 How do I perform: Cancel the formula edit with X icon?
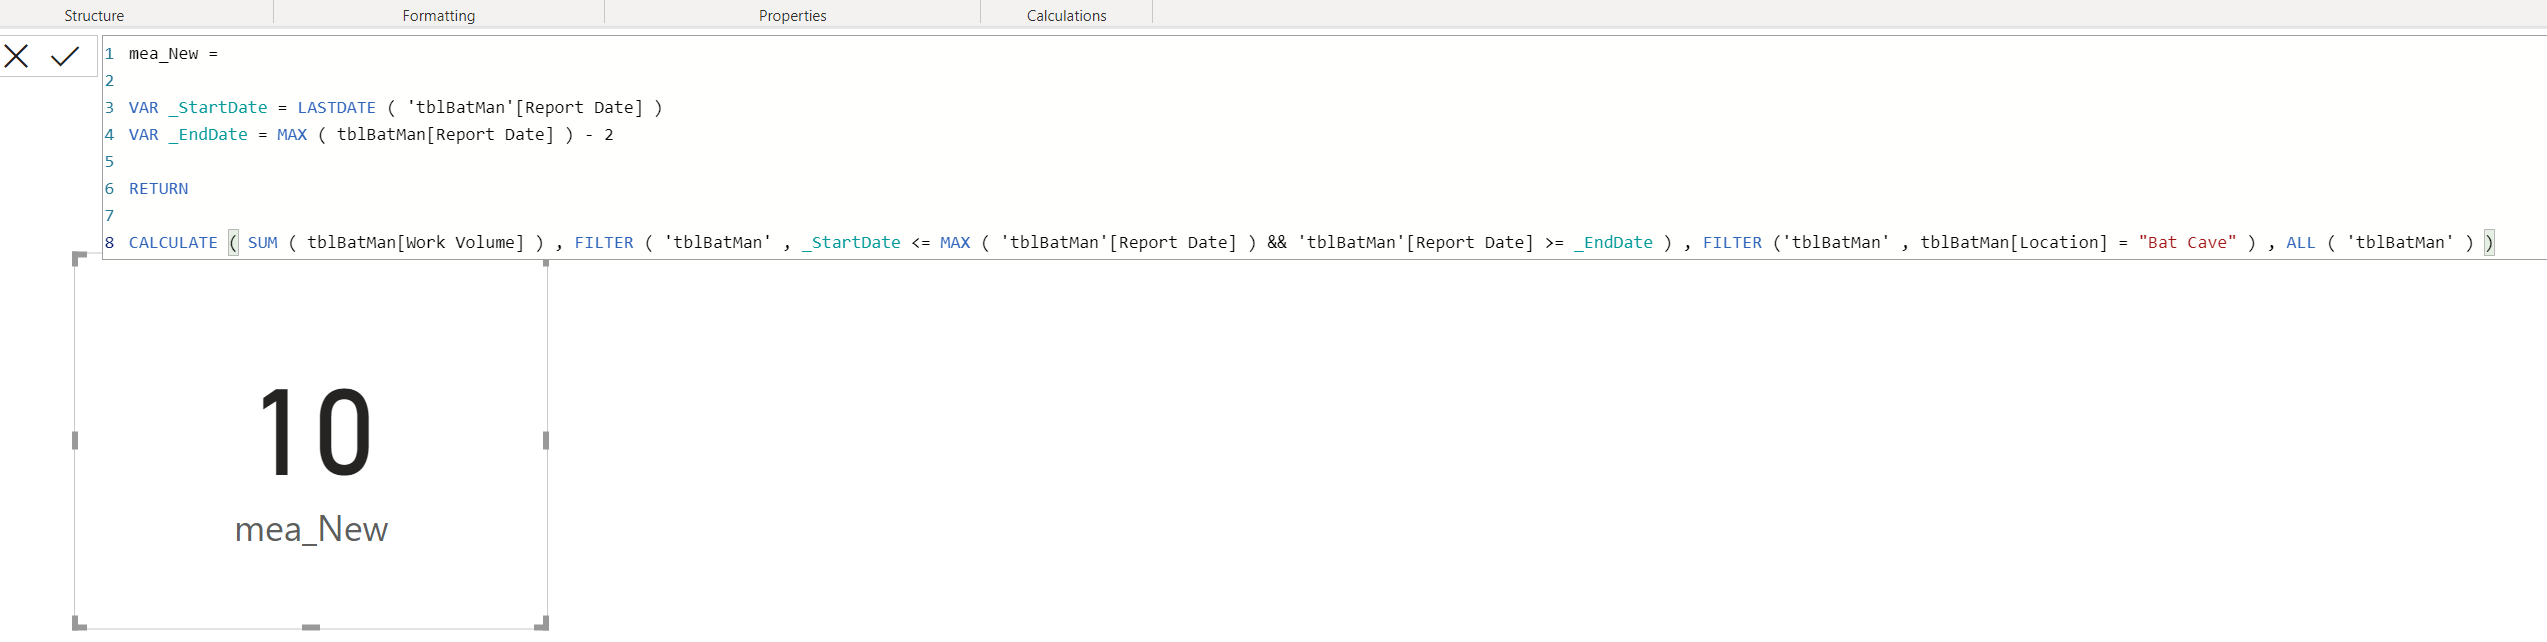pyautogui.click(x=16, y=56)
